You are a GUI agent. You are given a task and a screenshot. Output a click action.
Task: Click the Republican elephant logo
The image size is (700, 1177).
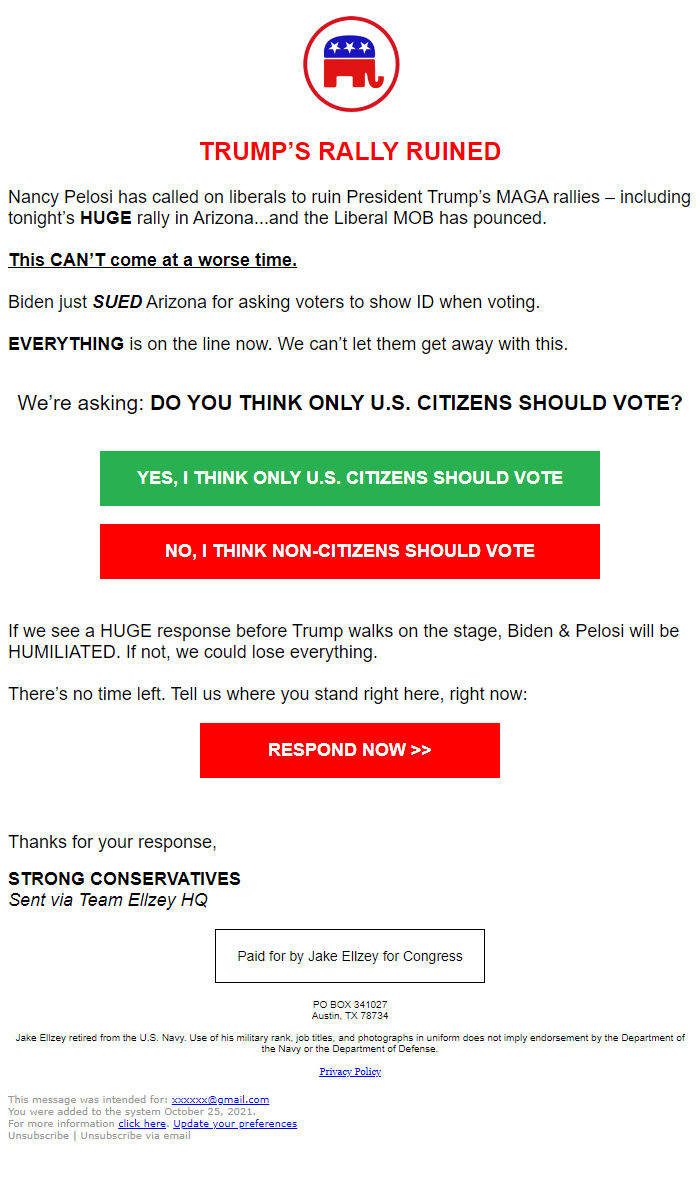(x=351, y=64)
